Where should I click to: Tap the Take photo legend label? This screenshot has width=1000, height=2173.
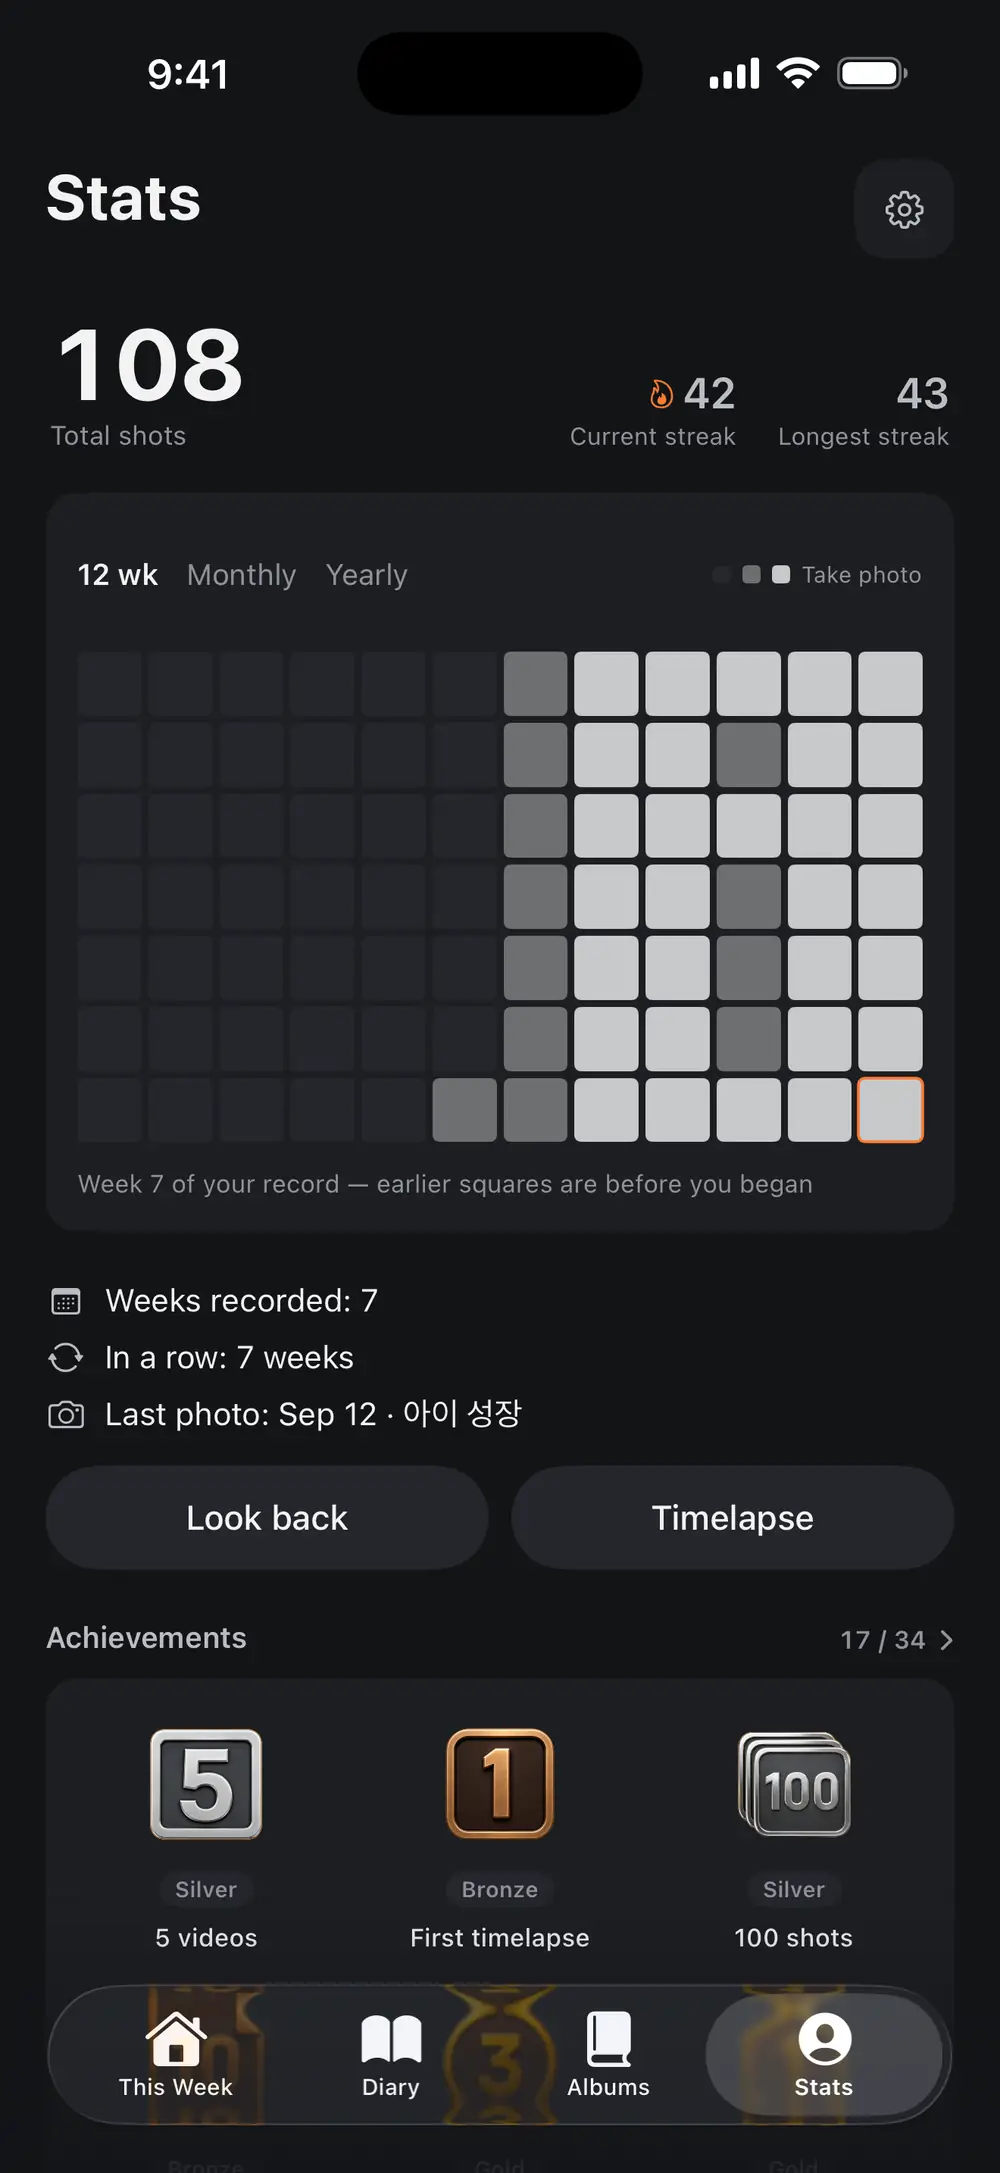coord(861,575)
